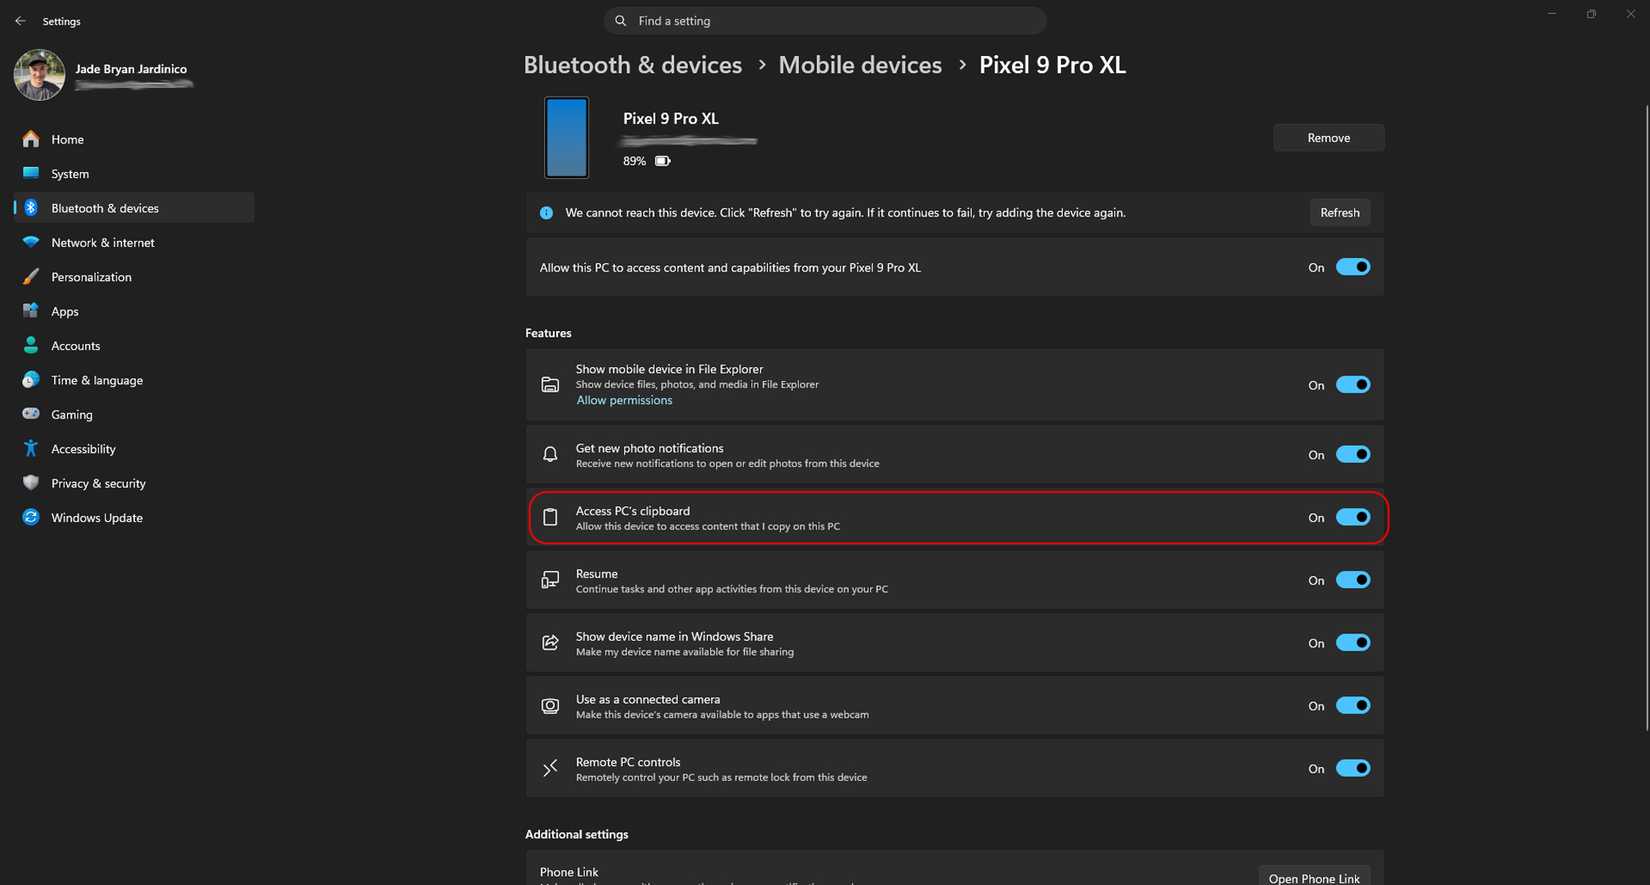The height and width of the screenshot is (885, 1650).
Task: Click the clipboard icon for Access PC's clipboard
Action: 550,517
